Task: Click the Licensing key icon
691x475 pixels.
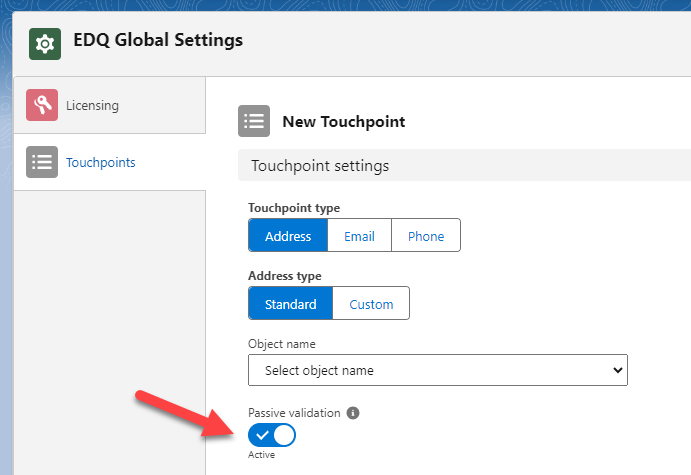Action: tap(42, 105)
